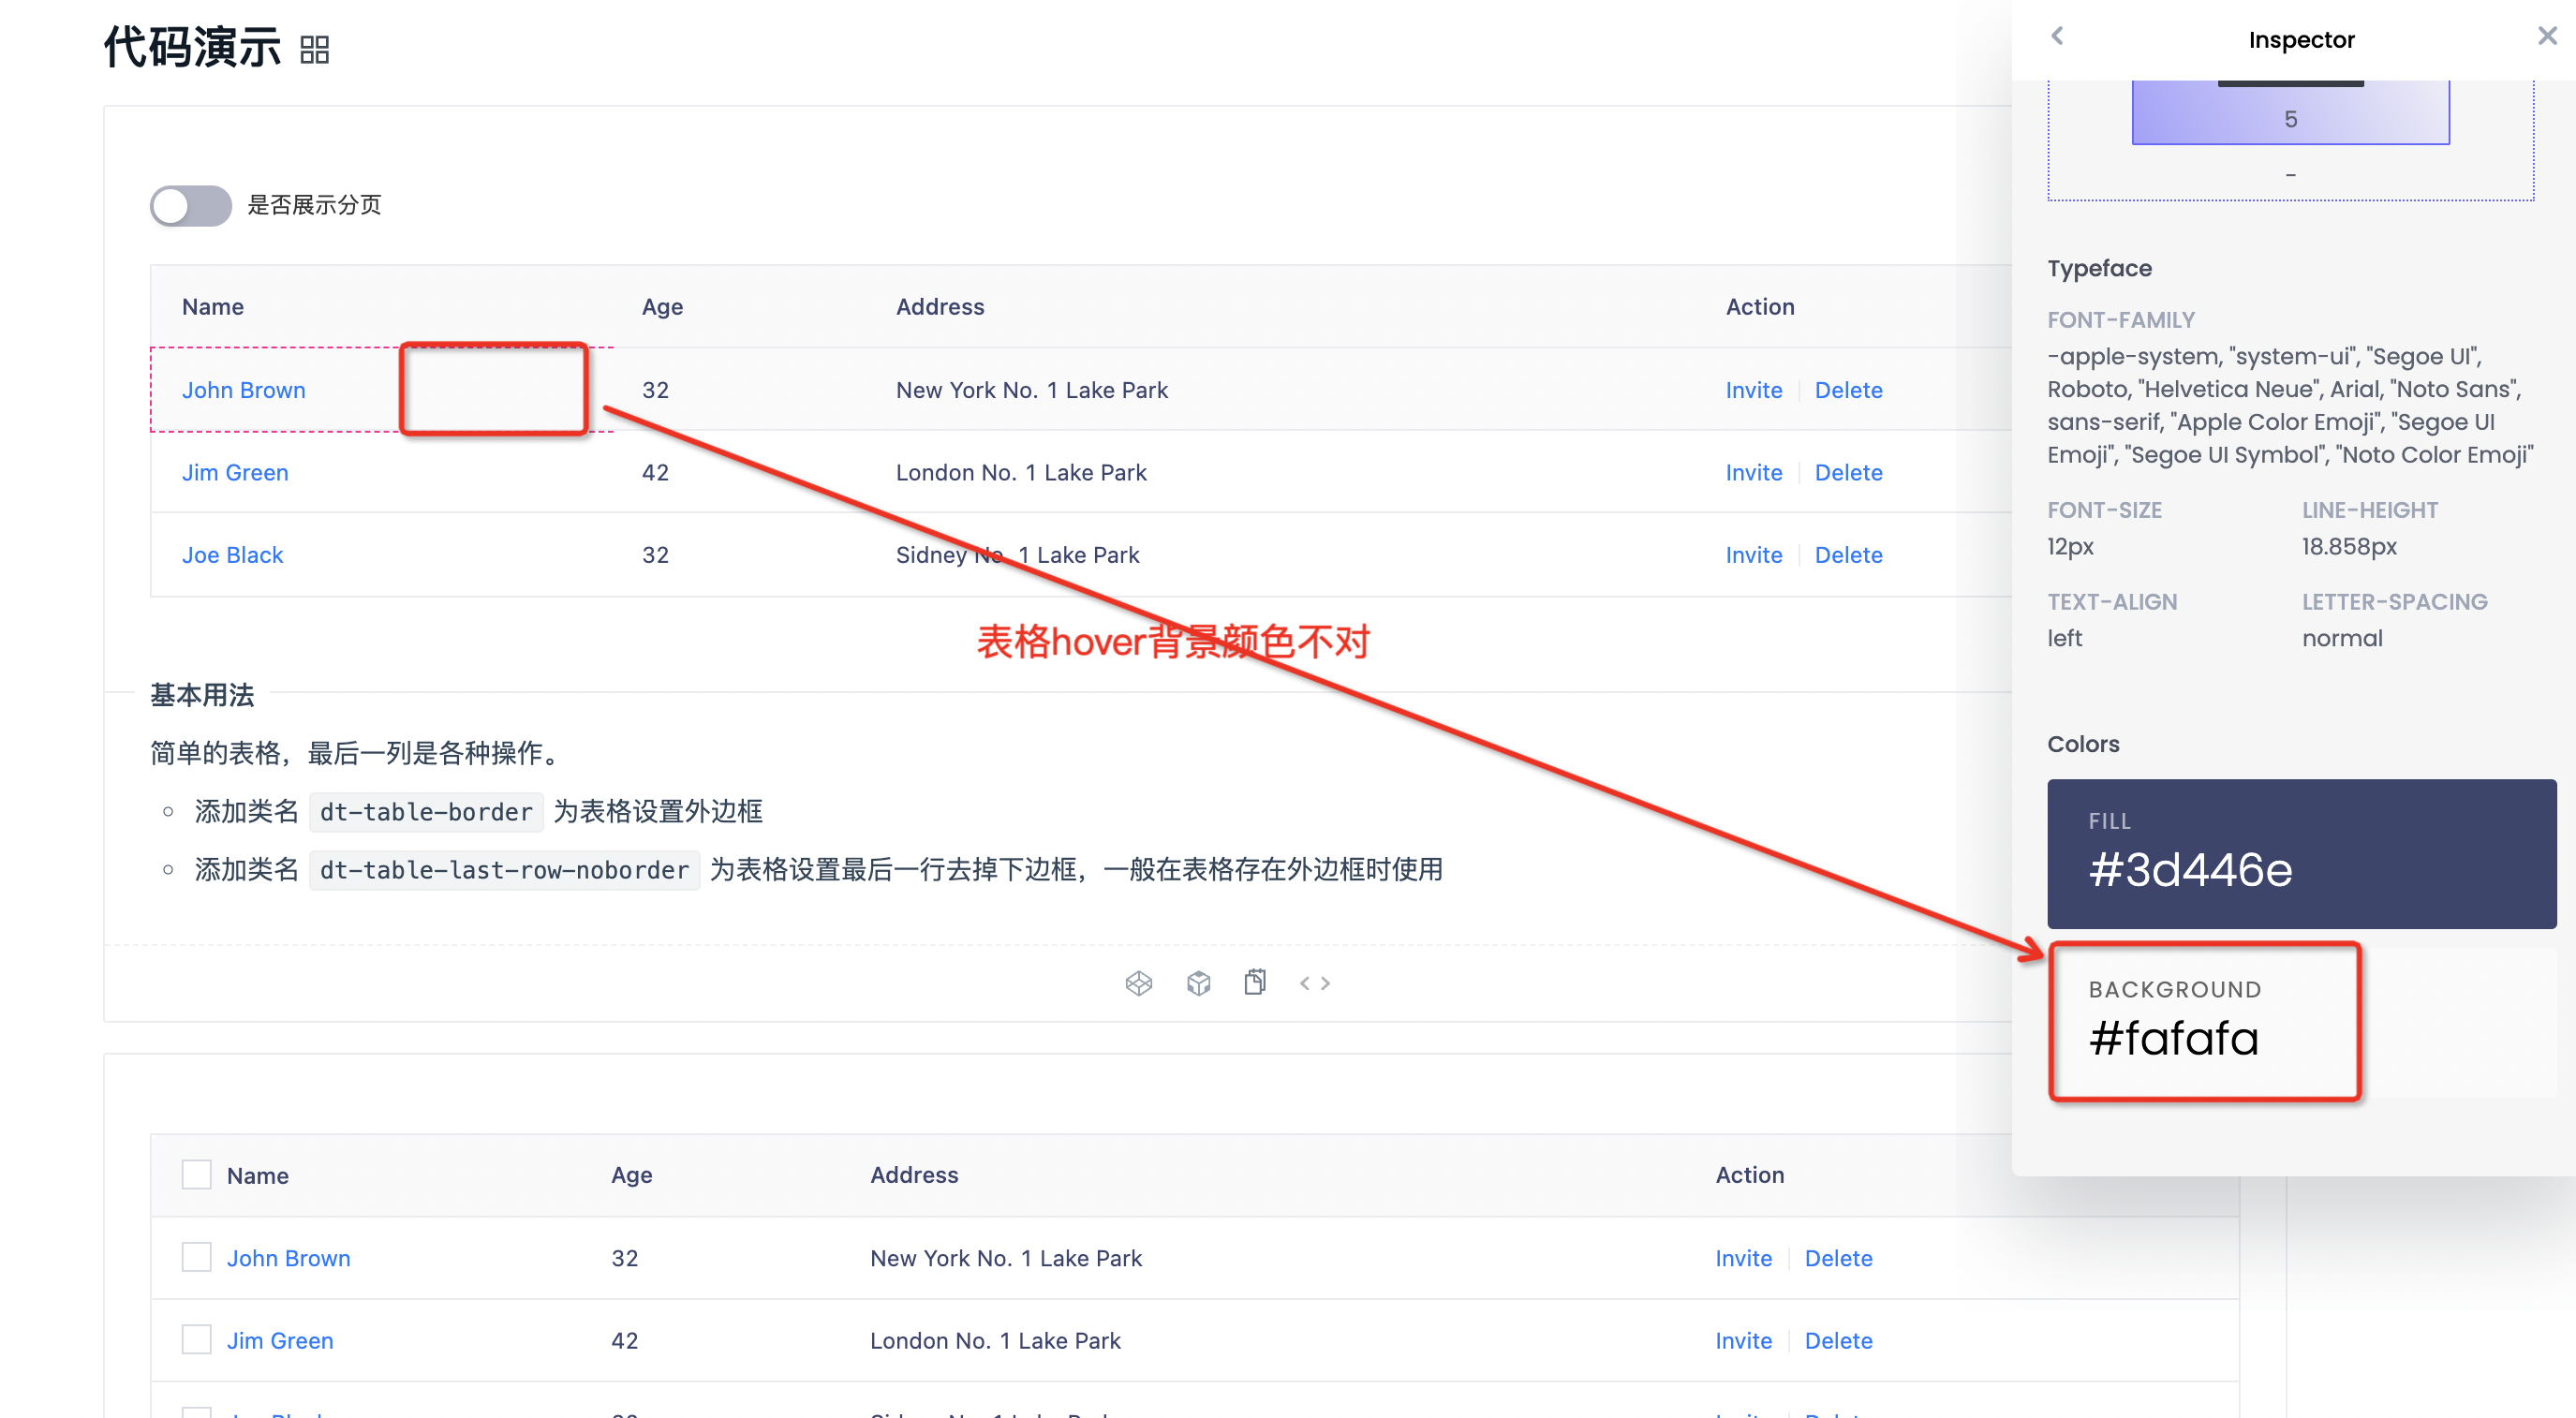Select the BACKGROUND color value #fafafa
Viewport: 2576px width, 1418px height.
(x=2172, y=1038)
